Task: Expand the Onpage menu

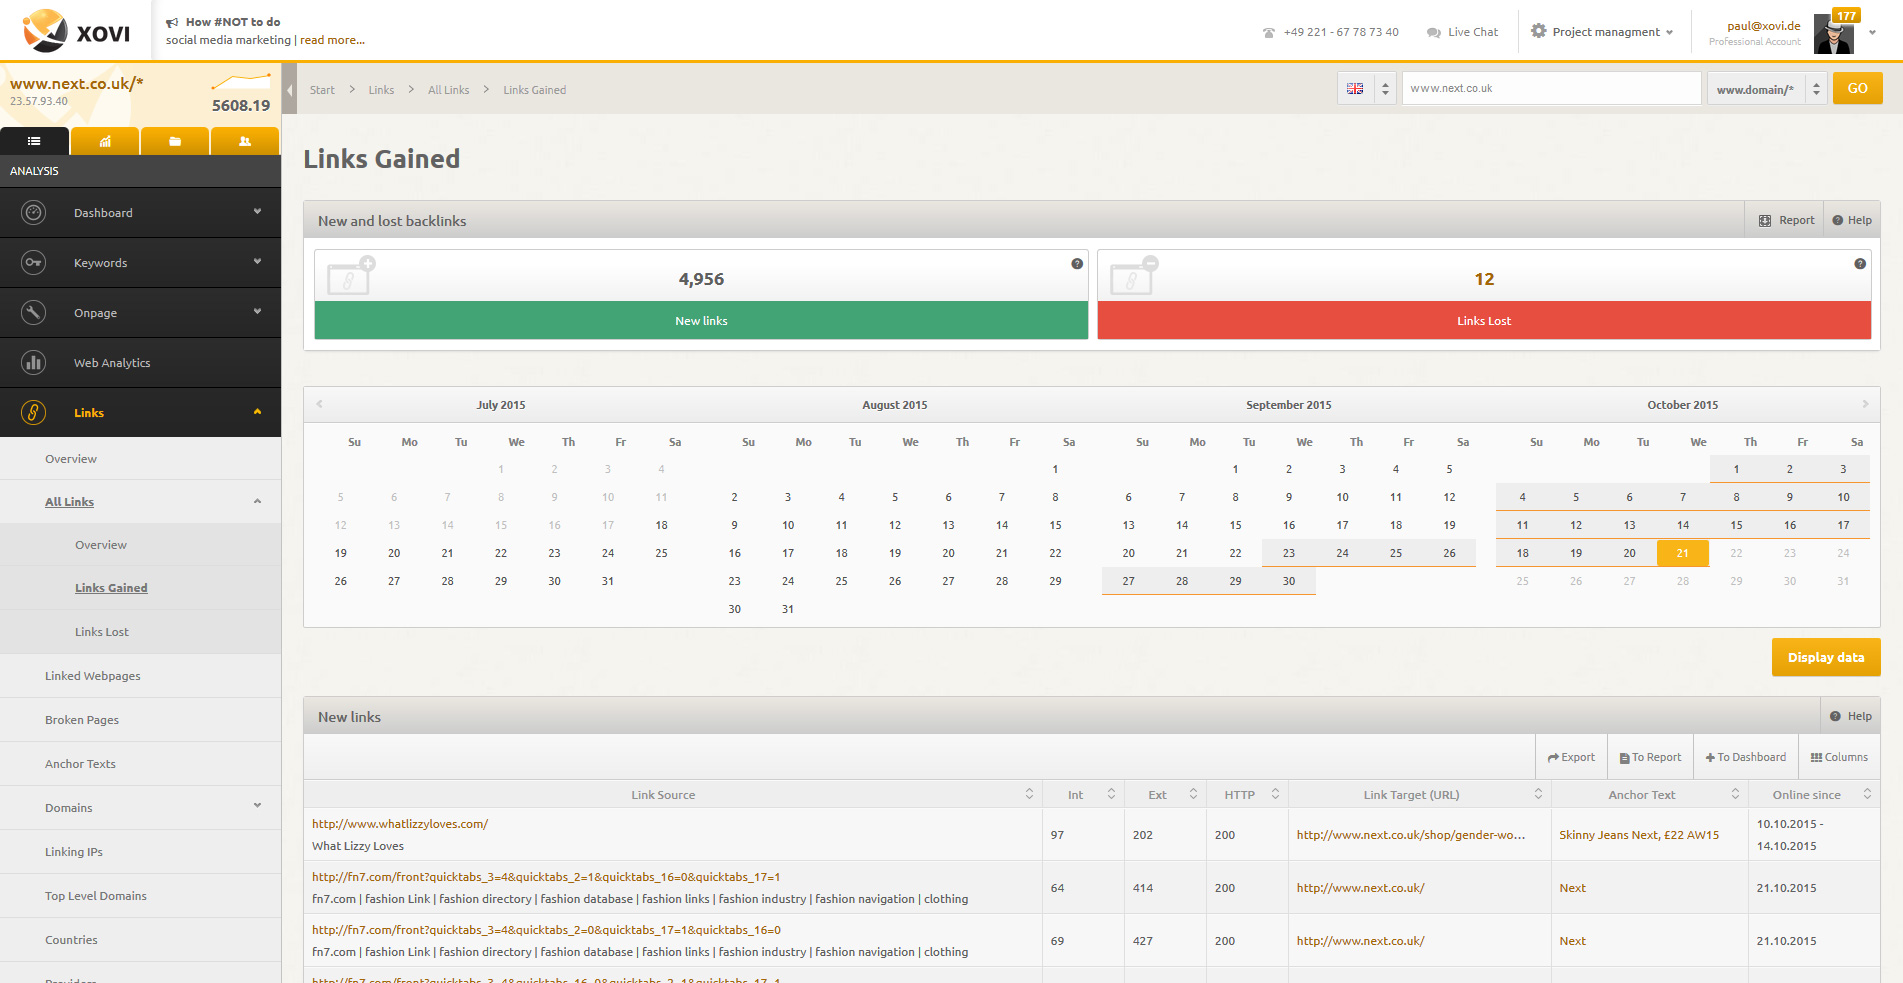Action: tap(257, 312)
